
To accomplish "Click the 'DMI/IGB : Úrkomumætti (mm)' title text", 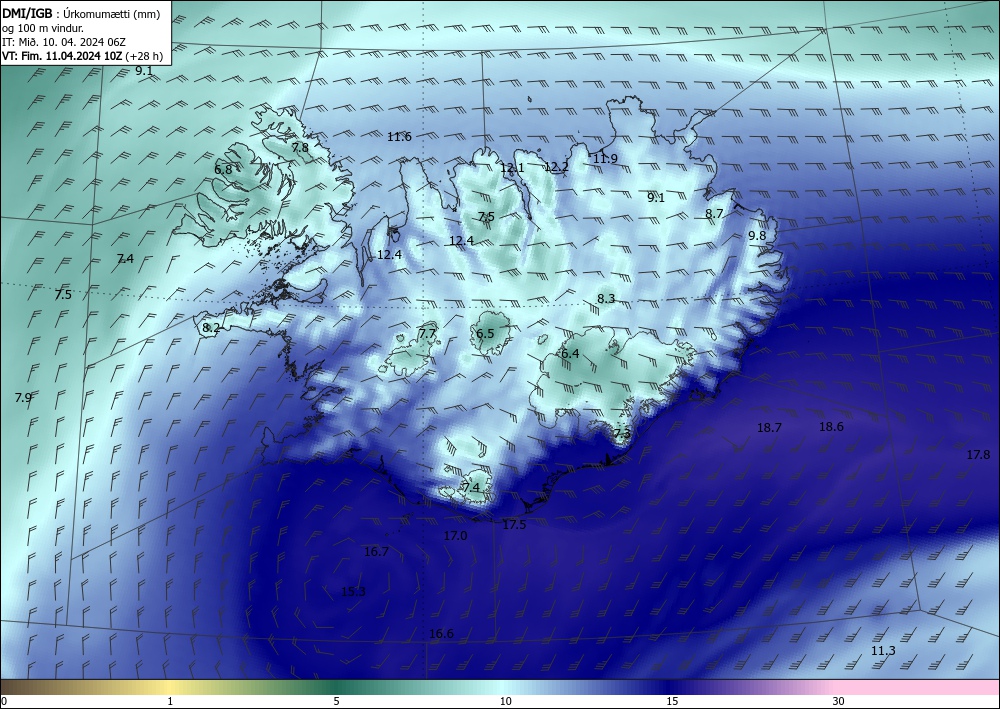I will click(81, 15).
